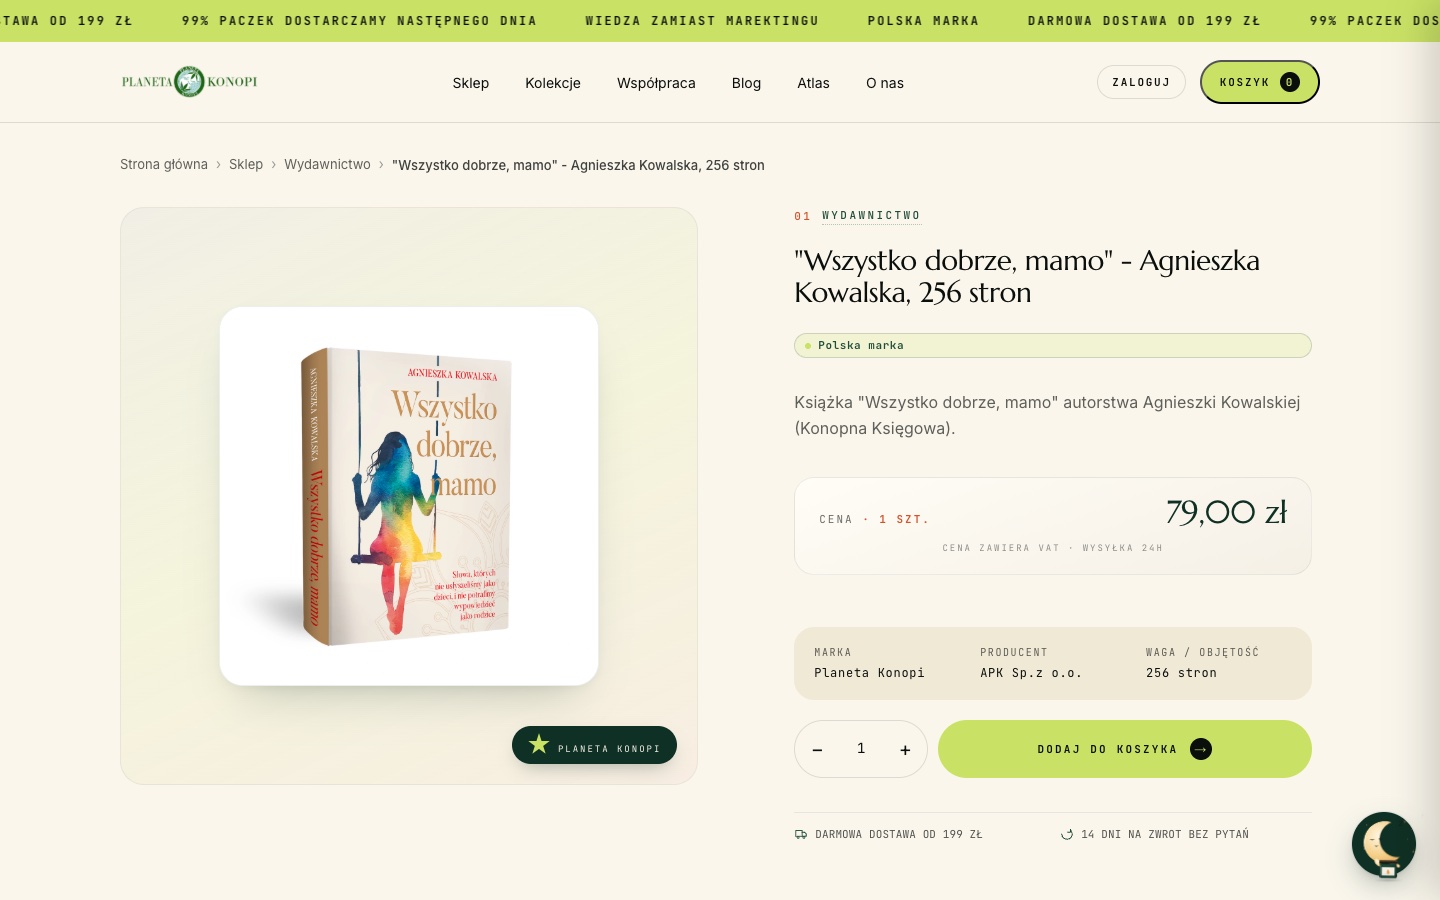The height and width of the screenshot is (900, 1440).
Task: Open the Atlas section
Action: [x=813, y=83]
